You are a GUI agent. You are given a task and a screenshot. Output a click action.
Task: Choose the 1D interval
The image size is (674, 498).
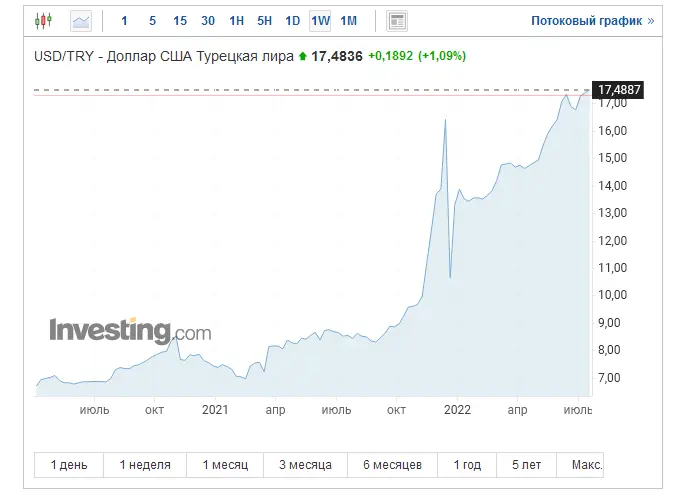(x=293, y=21)
